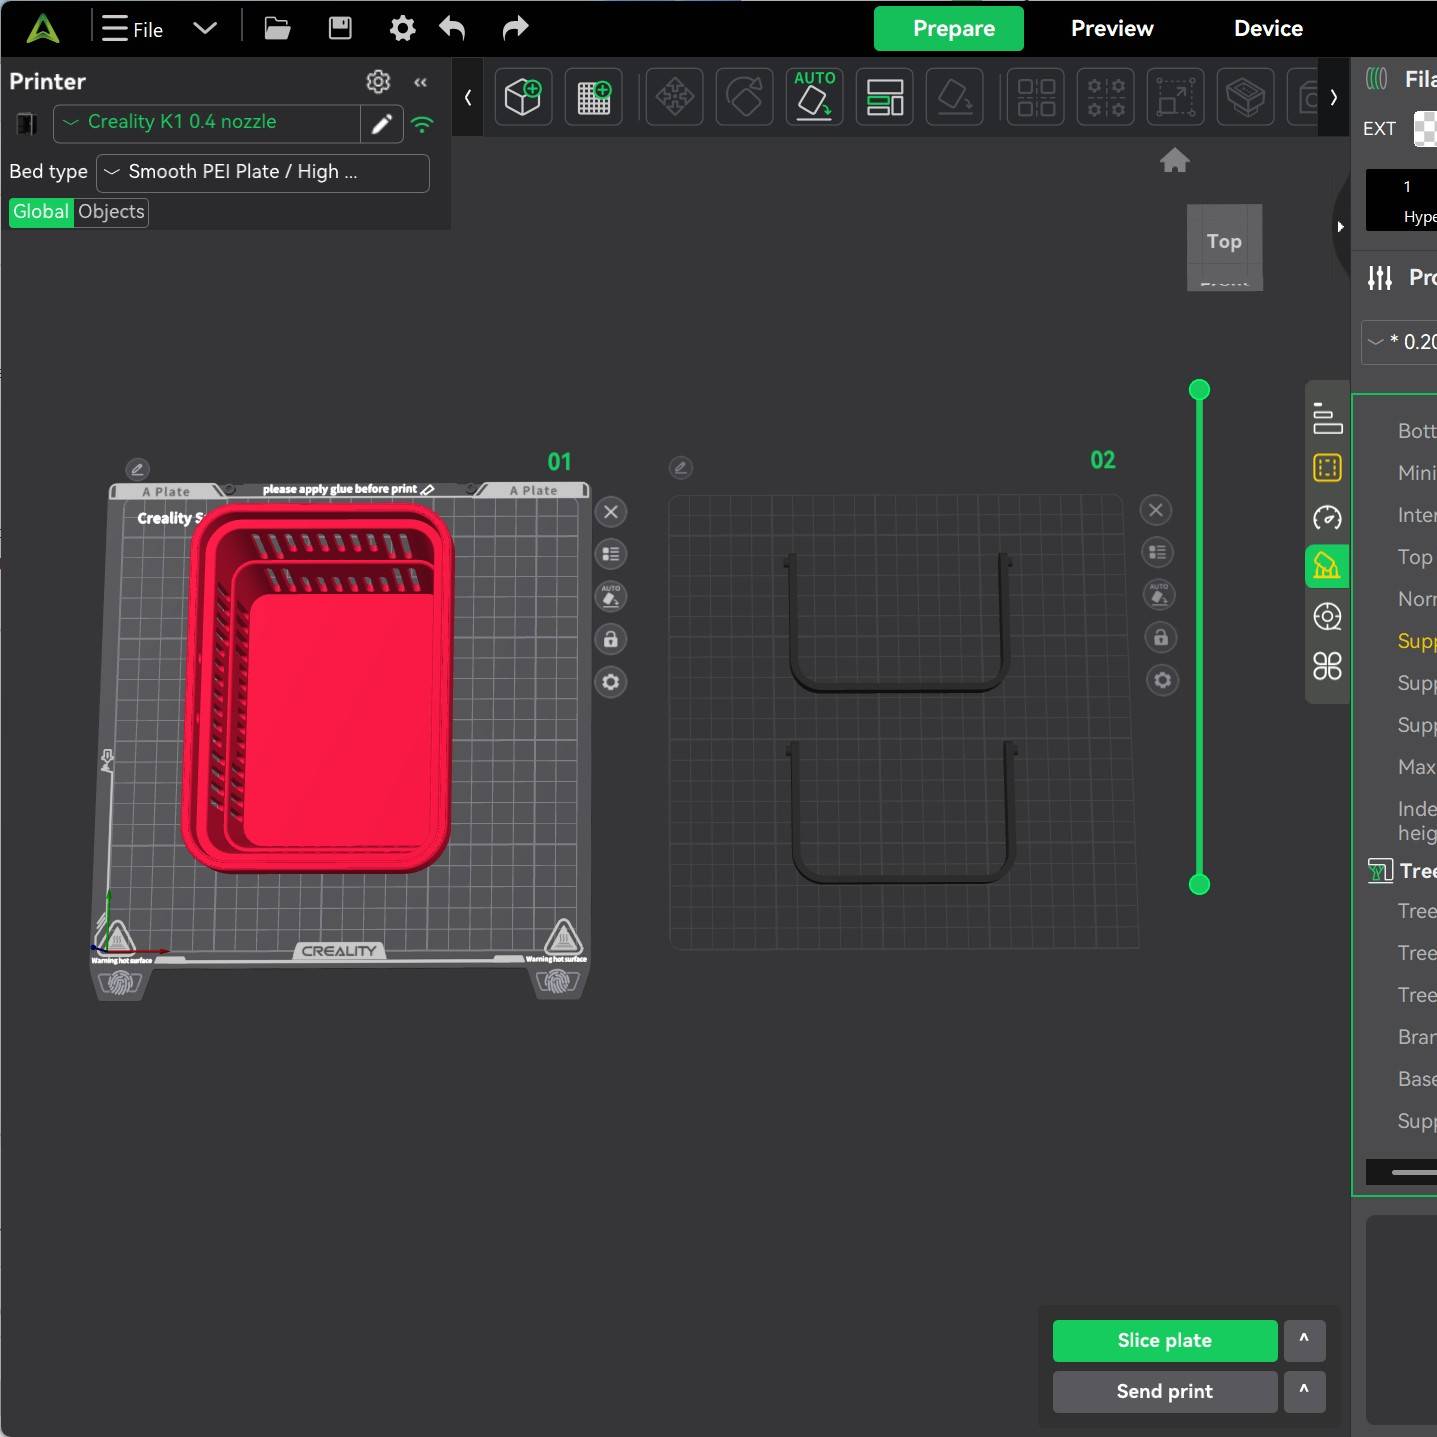Switch to the Preview tab
The width and height of the screenshot is (1437, 1437).
point(1112,28)
